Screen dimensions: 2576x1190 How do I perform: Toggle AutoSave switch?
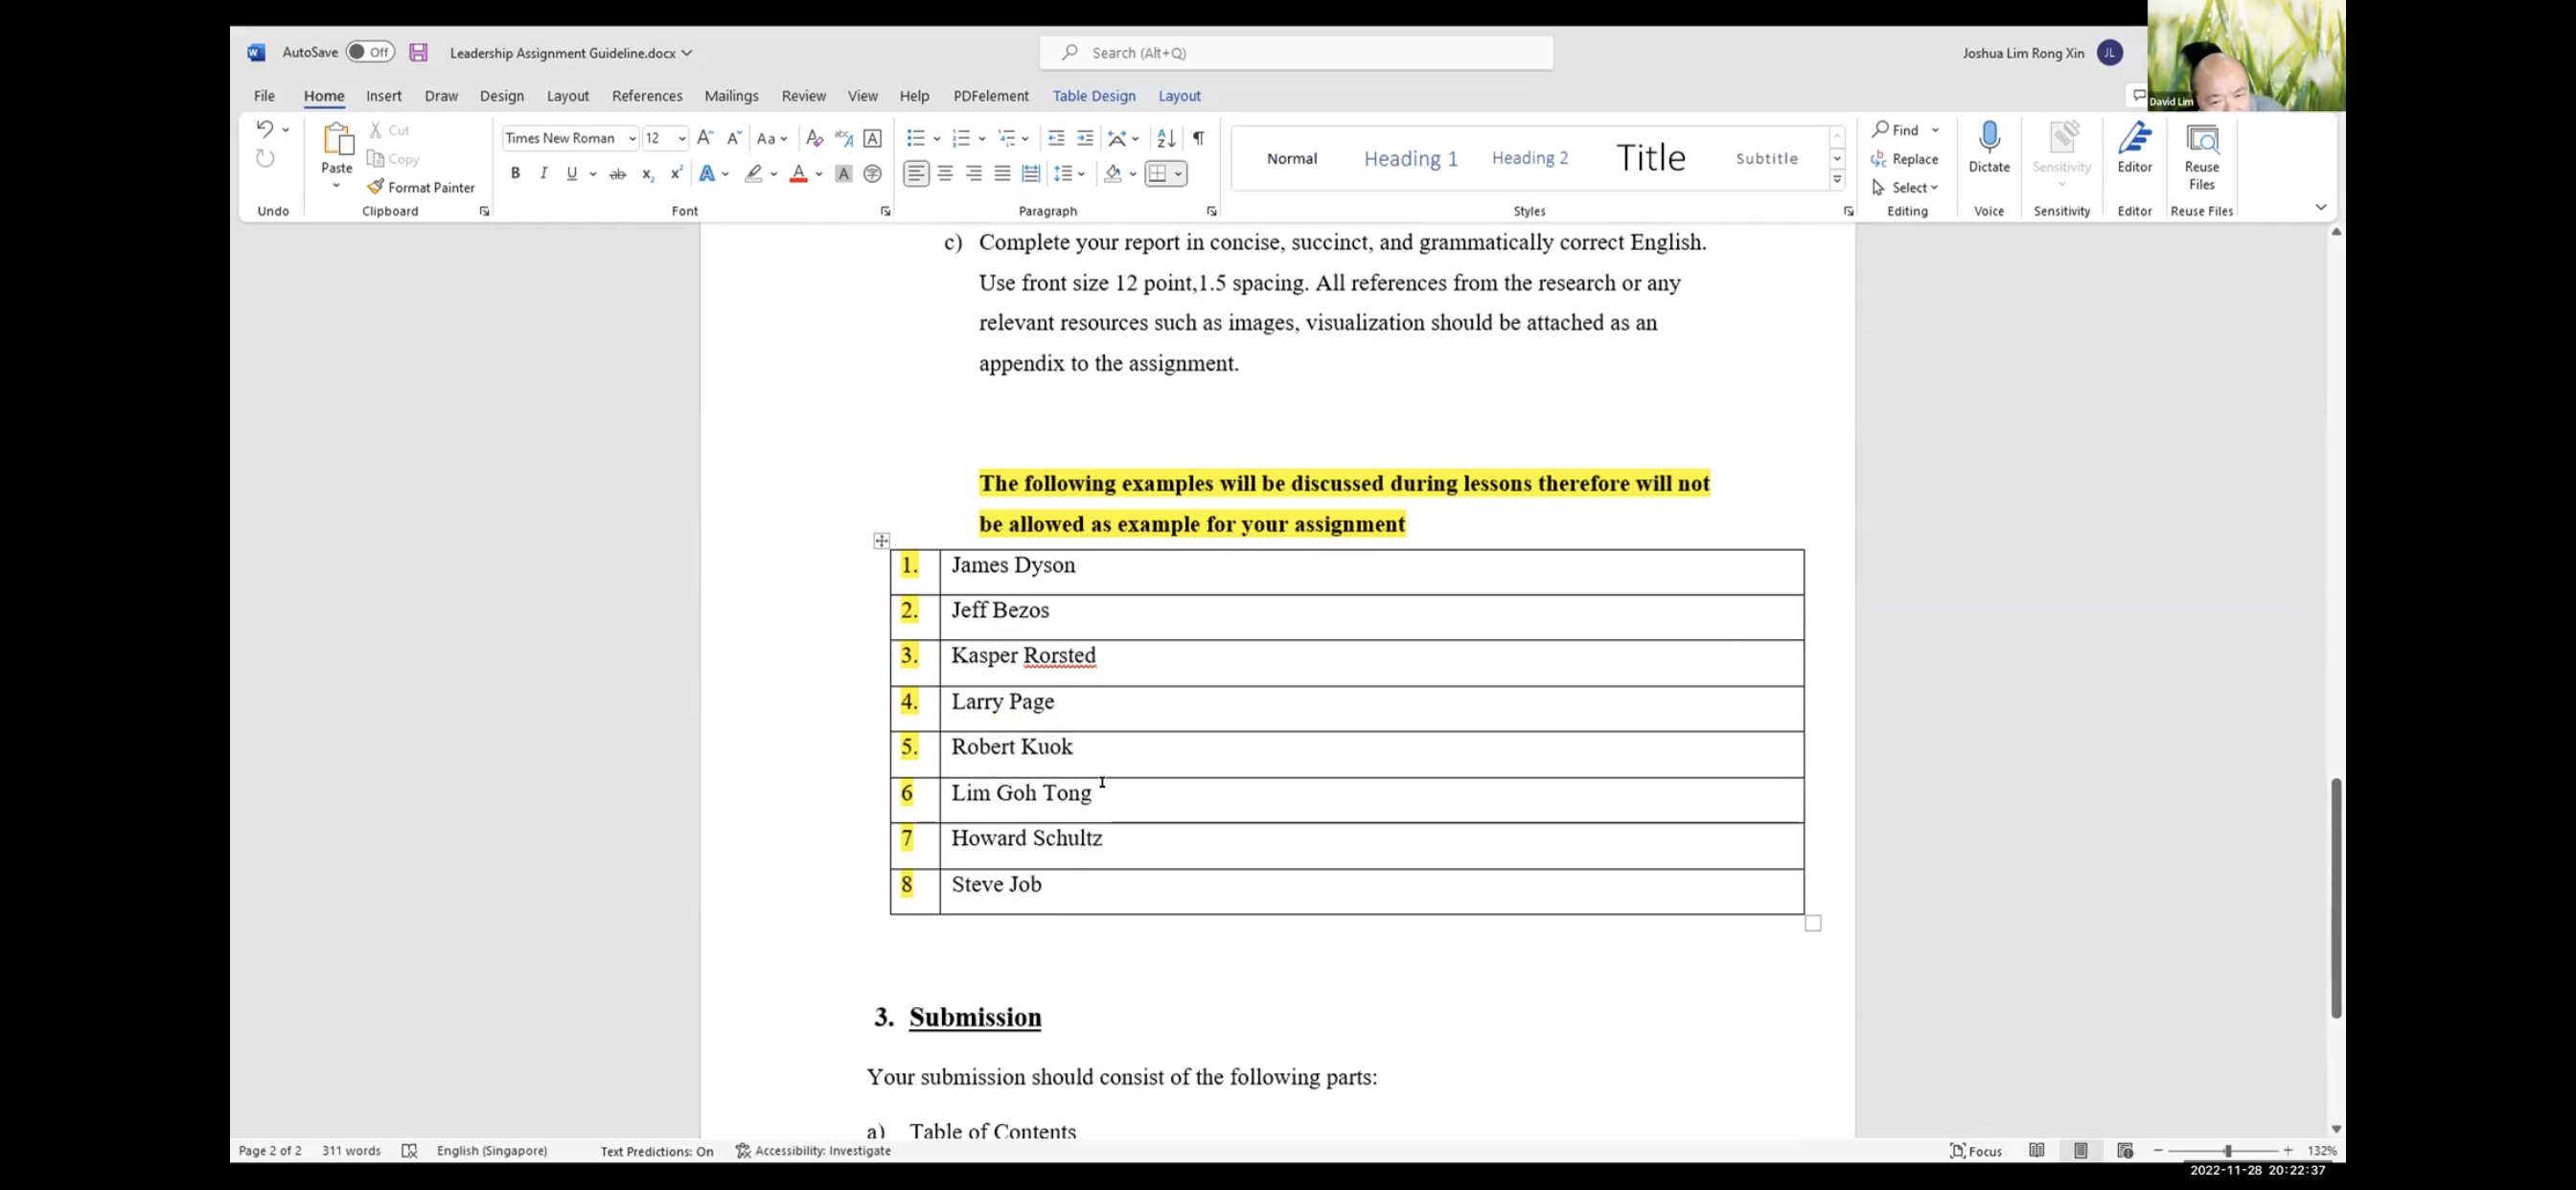370,52
